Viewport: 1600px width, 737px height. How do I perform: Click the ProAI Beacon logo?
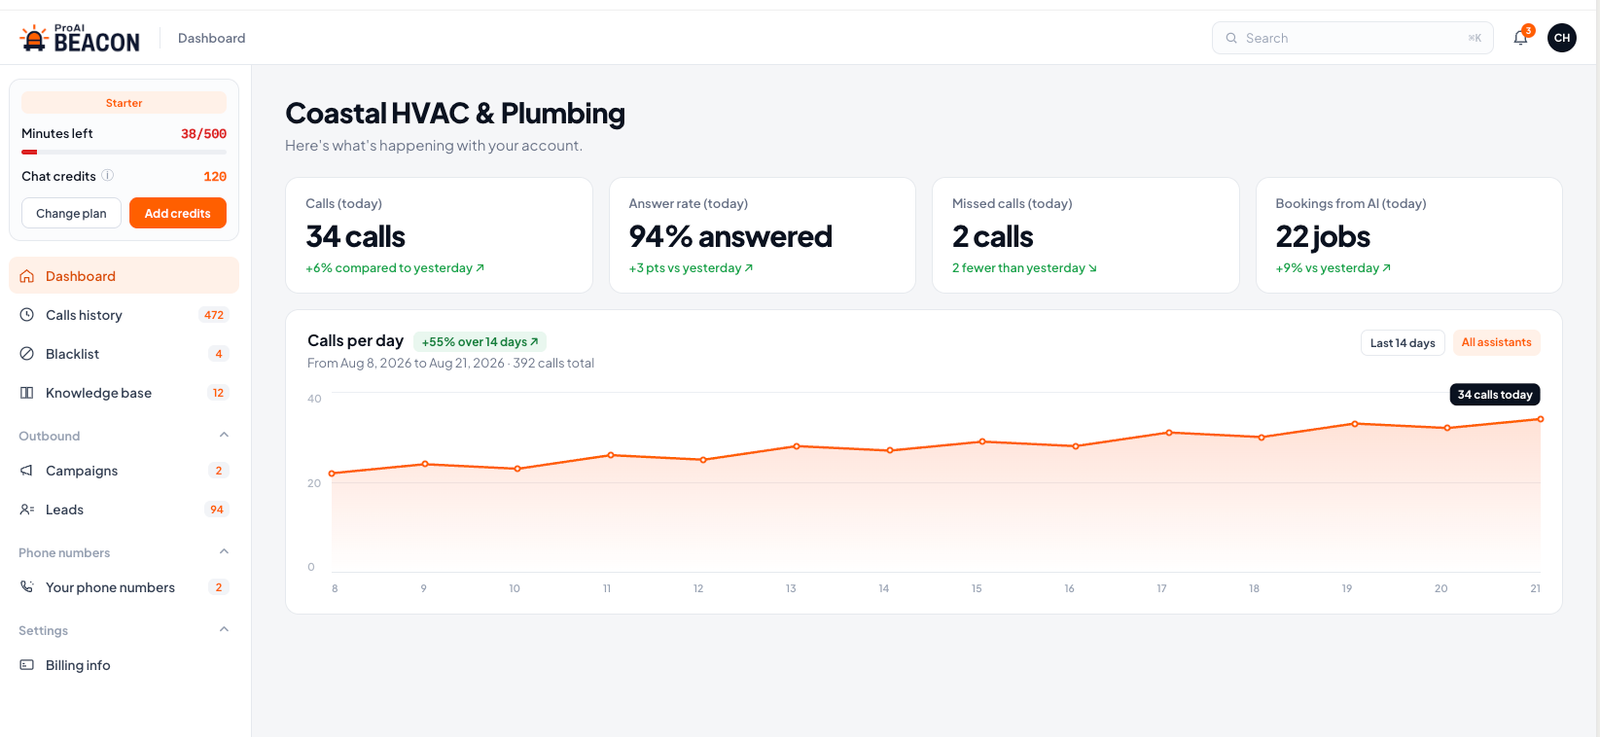coord(80,38)
